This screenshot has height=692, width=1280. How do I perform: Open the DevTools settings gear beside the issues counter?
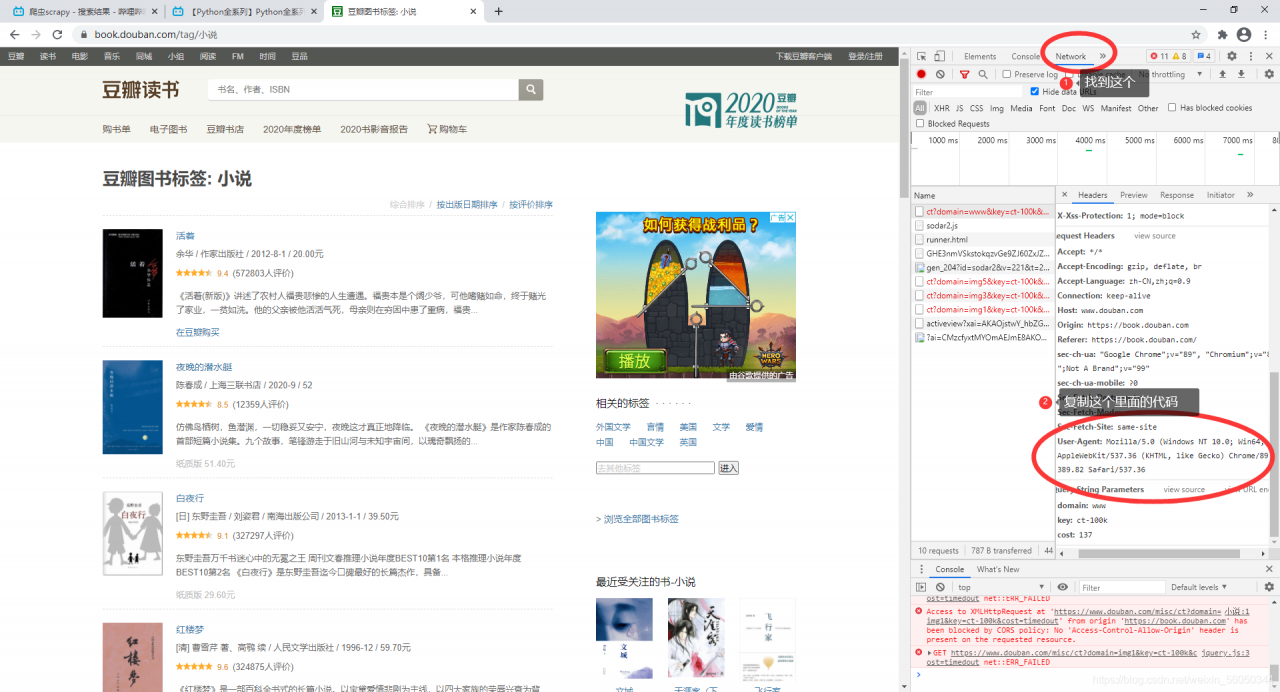tap(1232, 56)
